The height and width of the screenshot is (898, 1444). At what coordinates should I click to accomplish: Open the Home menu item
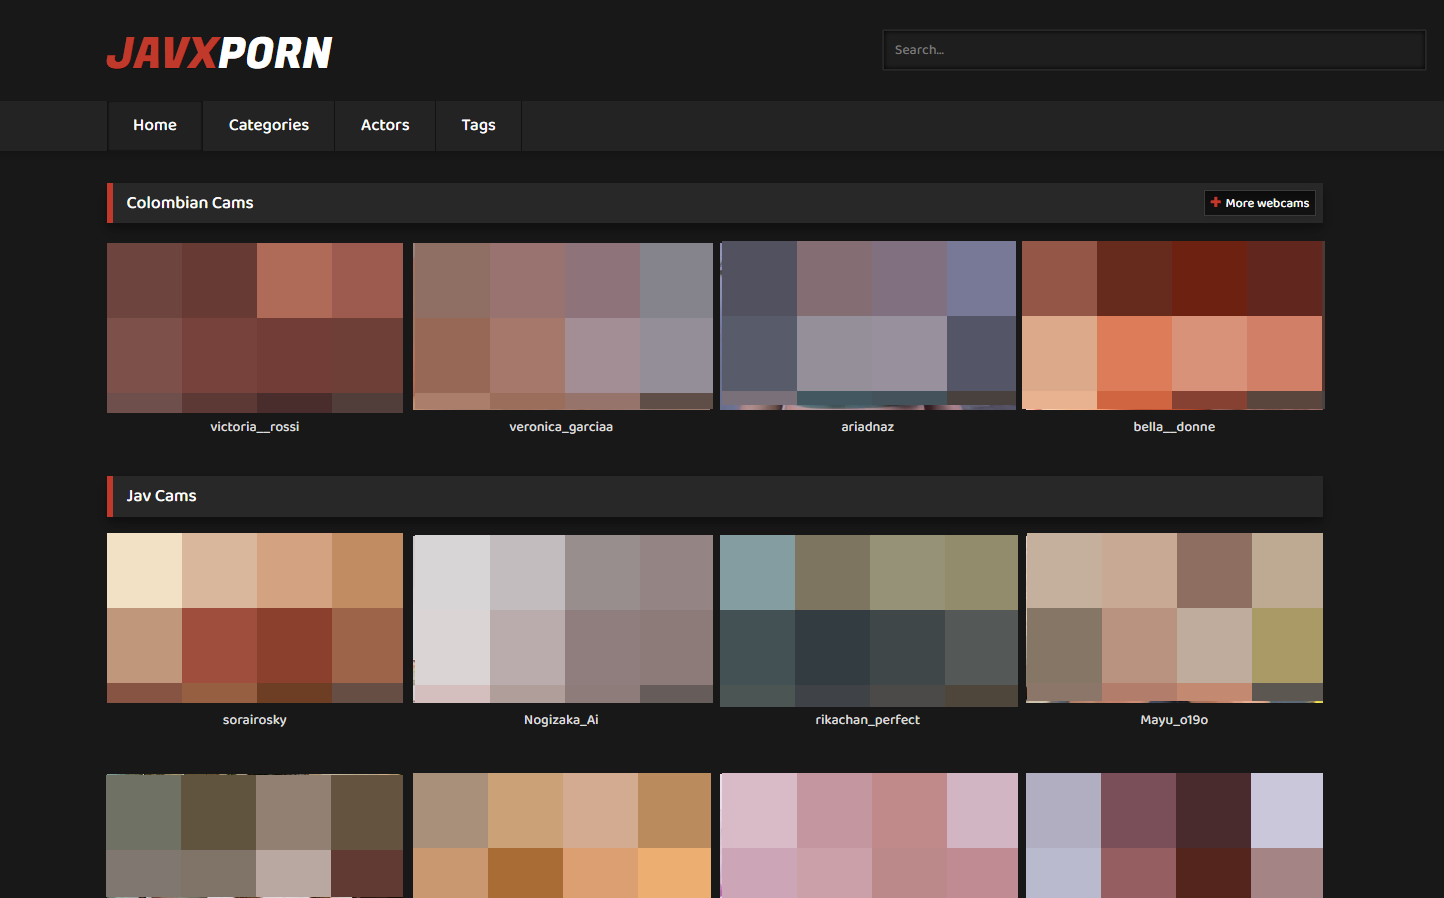[155, 125]
